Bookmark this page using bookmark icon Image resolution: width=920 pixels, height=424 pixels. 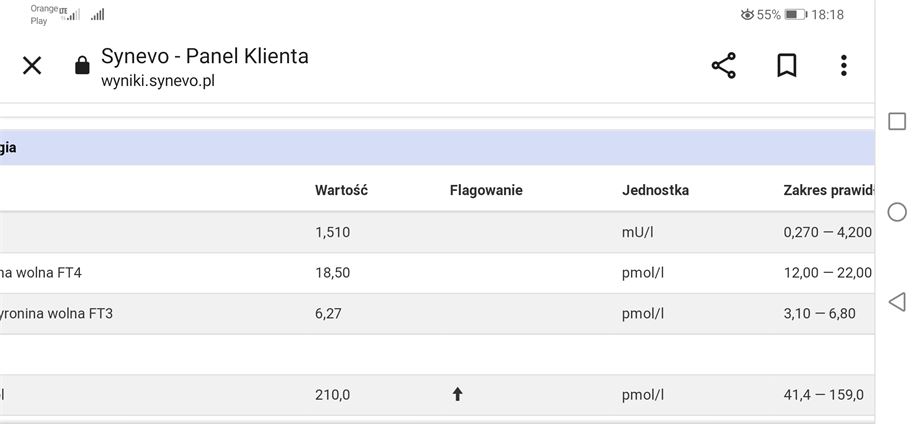coord(786,65)
